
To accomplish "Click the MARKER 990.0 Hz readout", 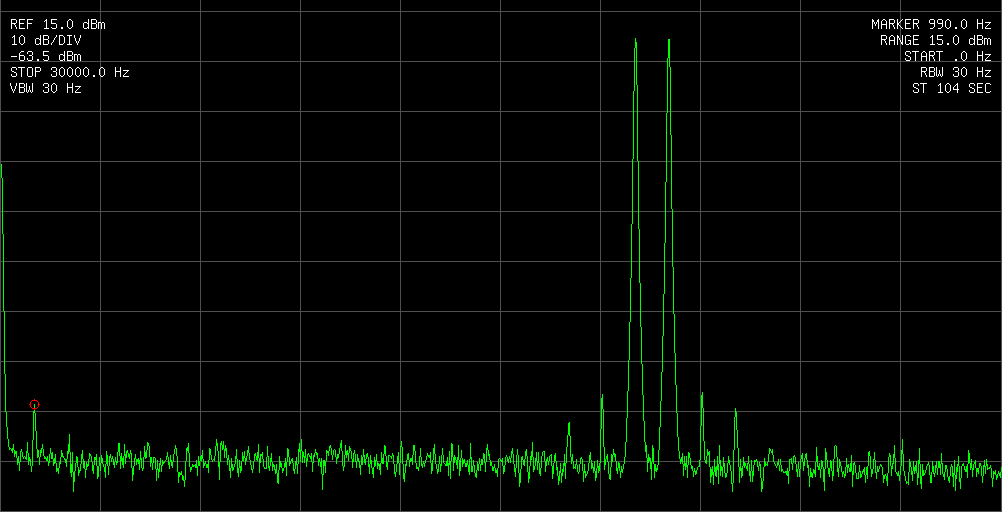I will point(932,25).
